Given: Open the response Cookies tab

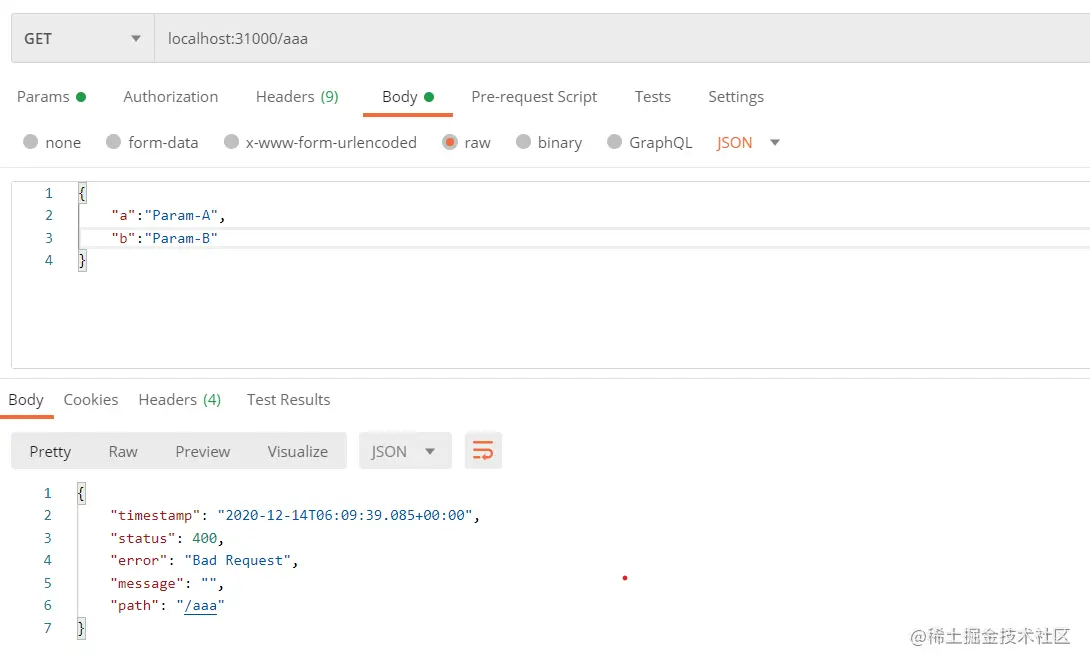Looking at the screenshot, I should [x=91, y=400].
